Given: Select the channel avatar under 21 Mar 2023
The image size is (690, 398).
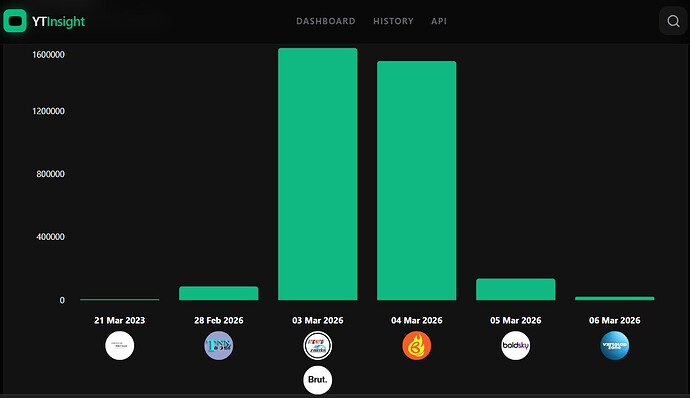Looking at the screenshot, I should click(120, 346).
